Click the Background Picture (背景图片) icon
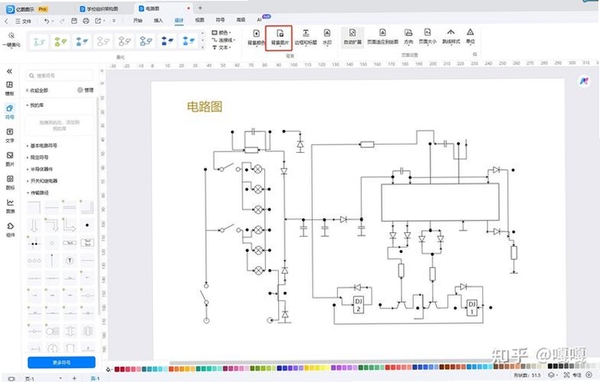 tap(280, 33)
